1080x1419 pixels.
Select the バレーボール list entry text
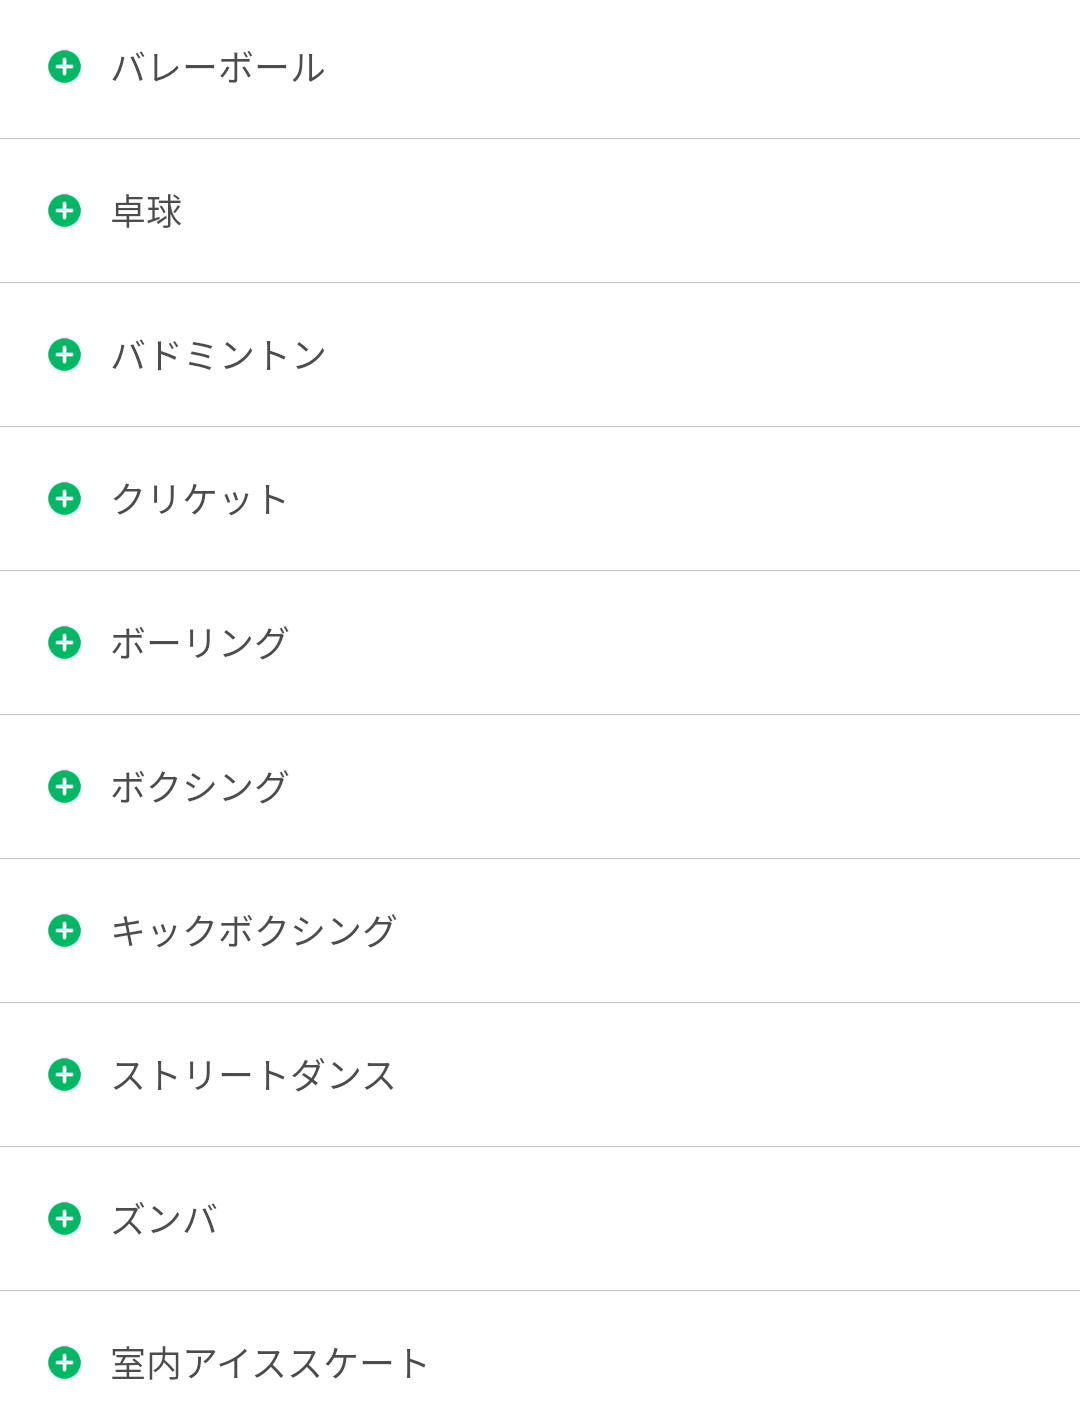[218, 68]
